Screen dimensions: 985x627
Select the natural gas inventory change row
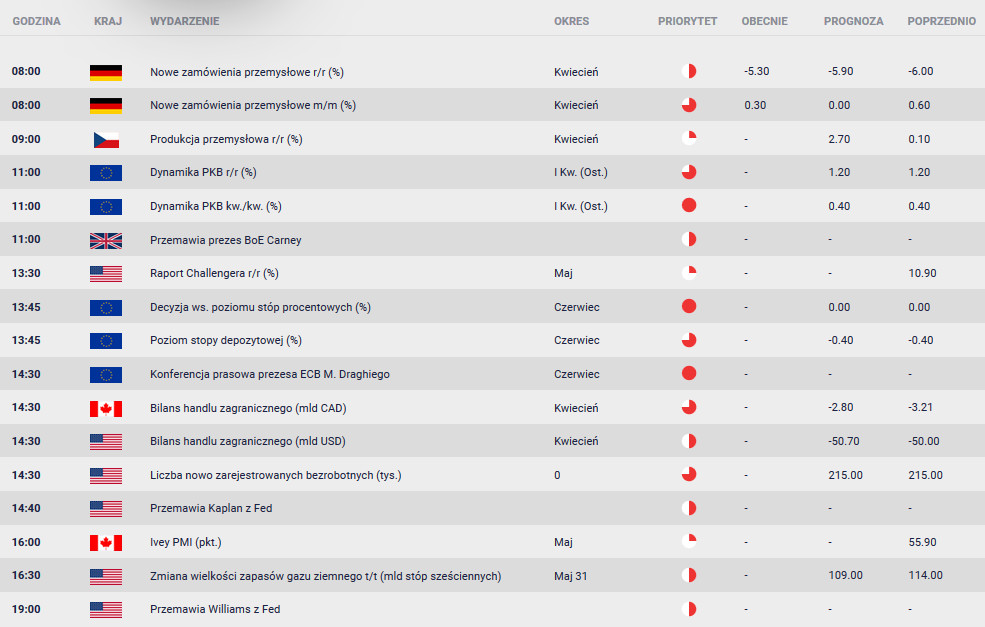492,575
